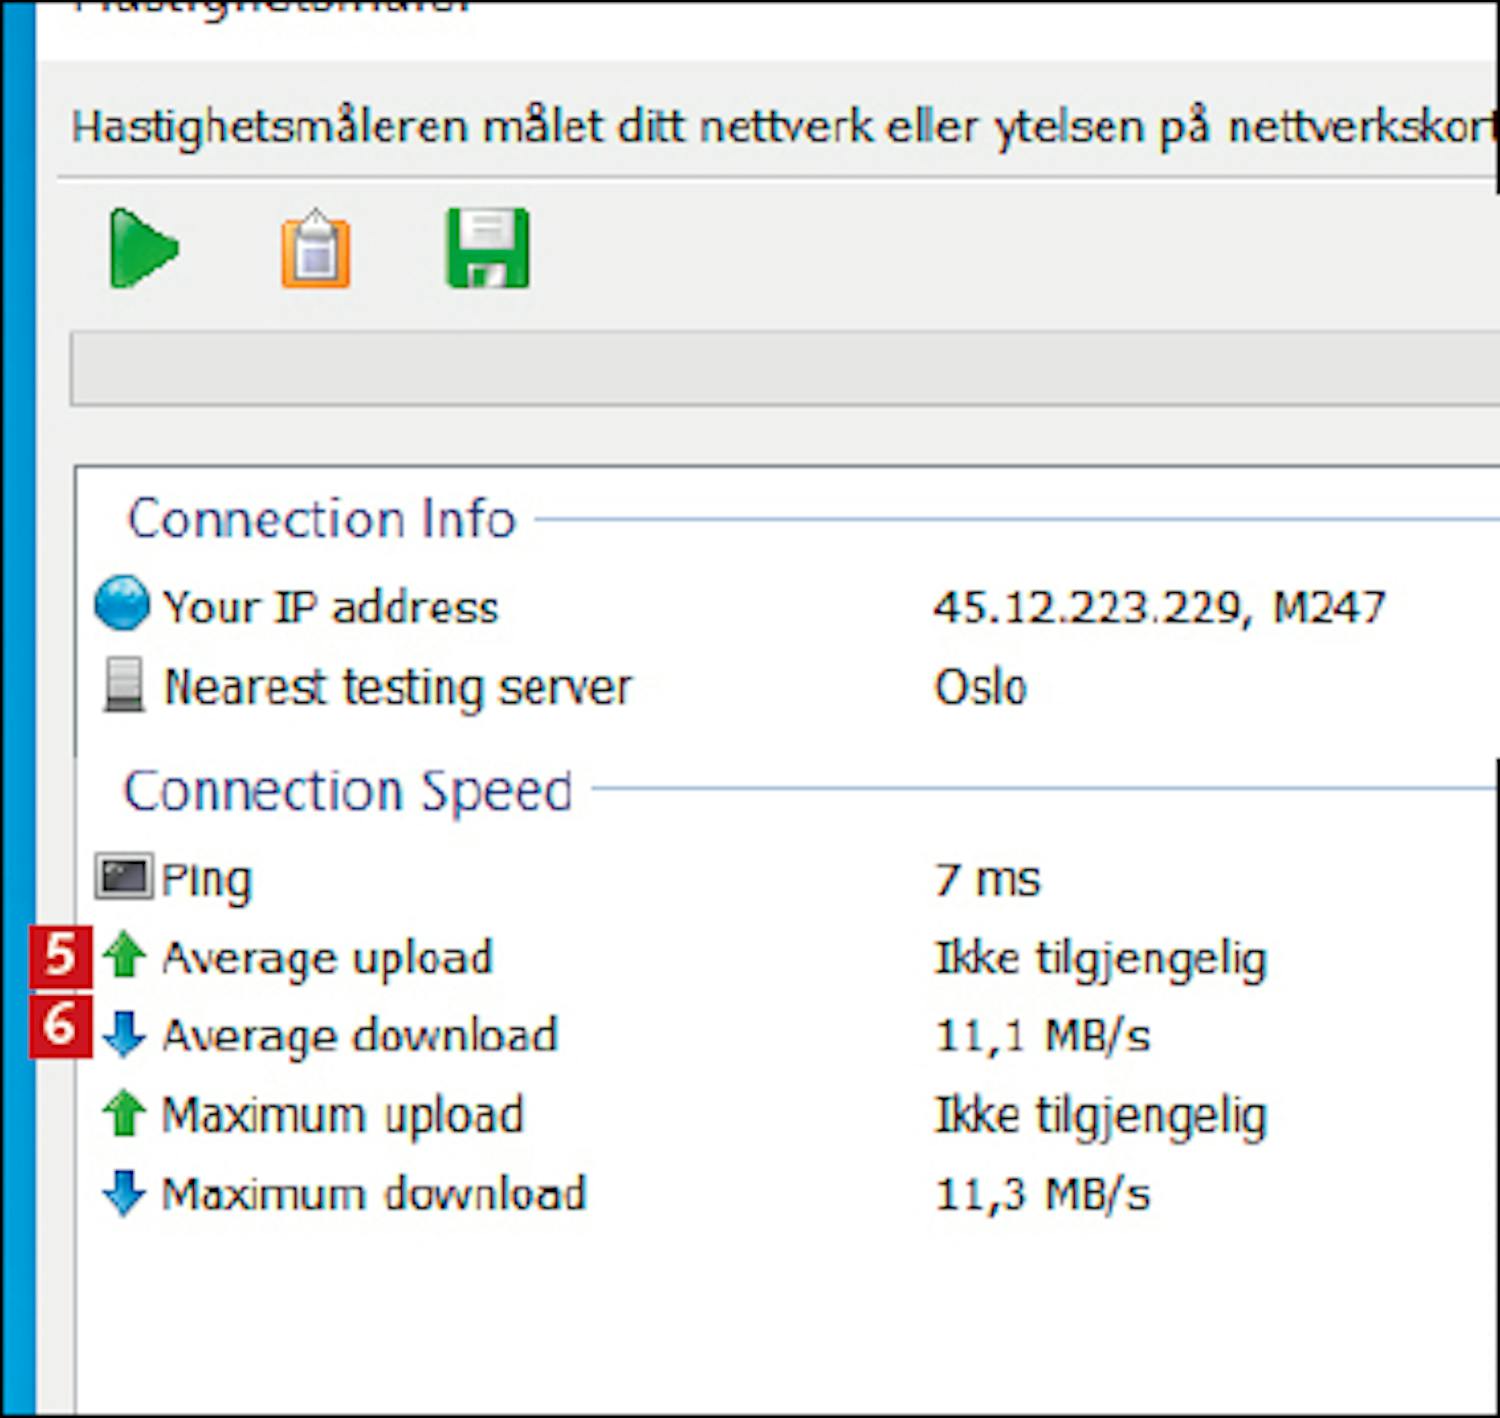Viewport: 1500px width, 1418px height.
Task: Click the blue globe icon beside IP address
Action: pos(122,604)
